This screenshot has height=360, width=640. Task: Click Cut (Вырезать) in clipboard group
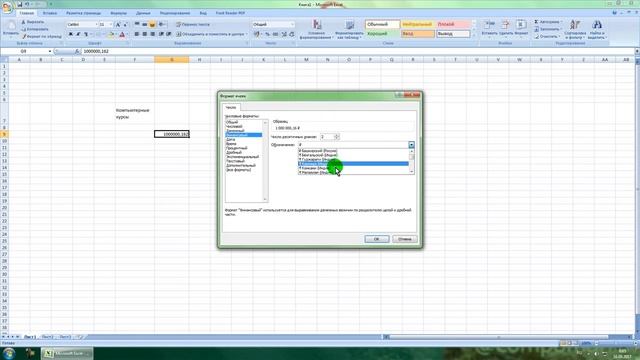(33, 22)
